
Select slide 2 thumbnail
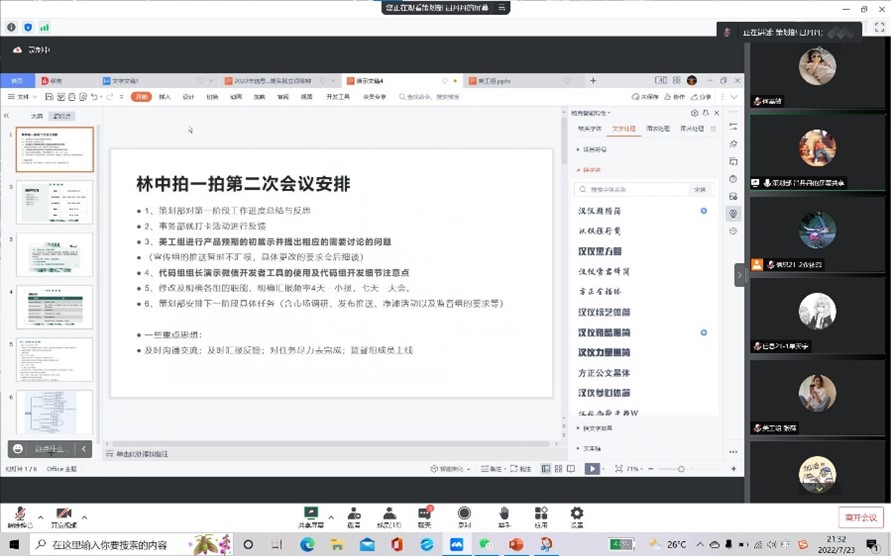55,202
